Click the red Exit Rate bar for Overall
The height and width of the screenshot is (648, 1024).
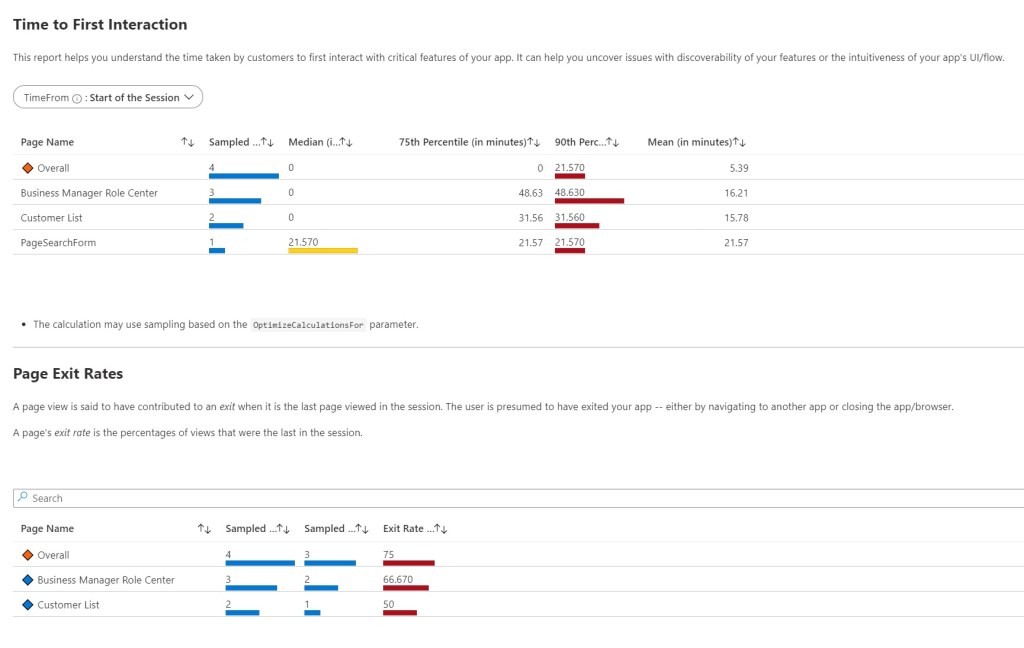(408, 563)
